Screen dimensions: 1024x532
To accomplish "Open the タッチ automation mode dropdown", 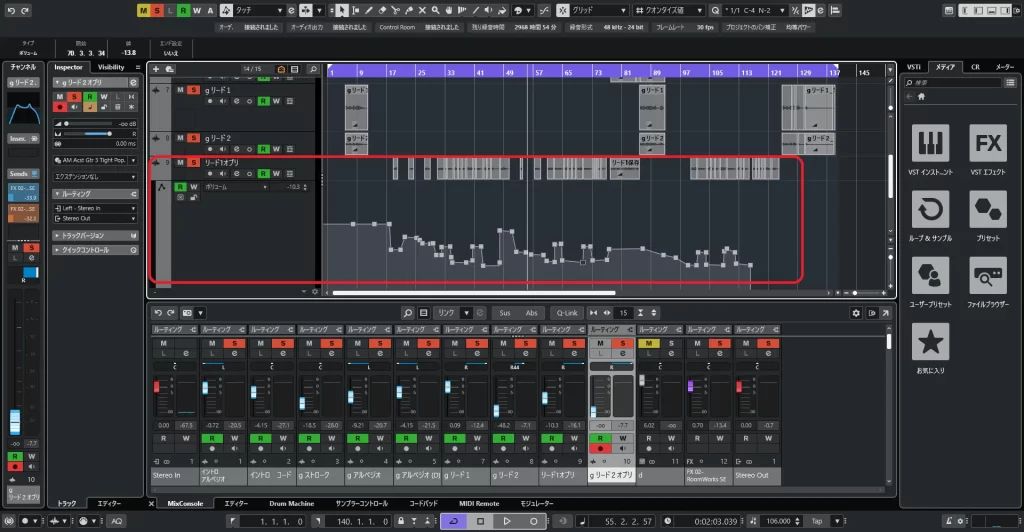I will (260, 10).
